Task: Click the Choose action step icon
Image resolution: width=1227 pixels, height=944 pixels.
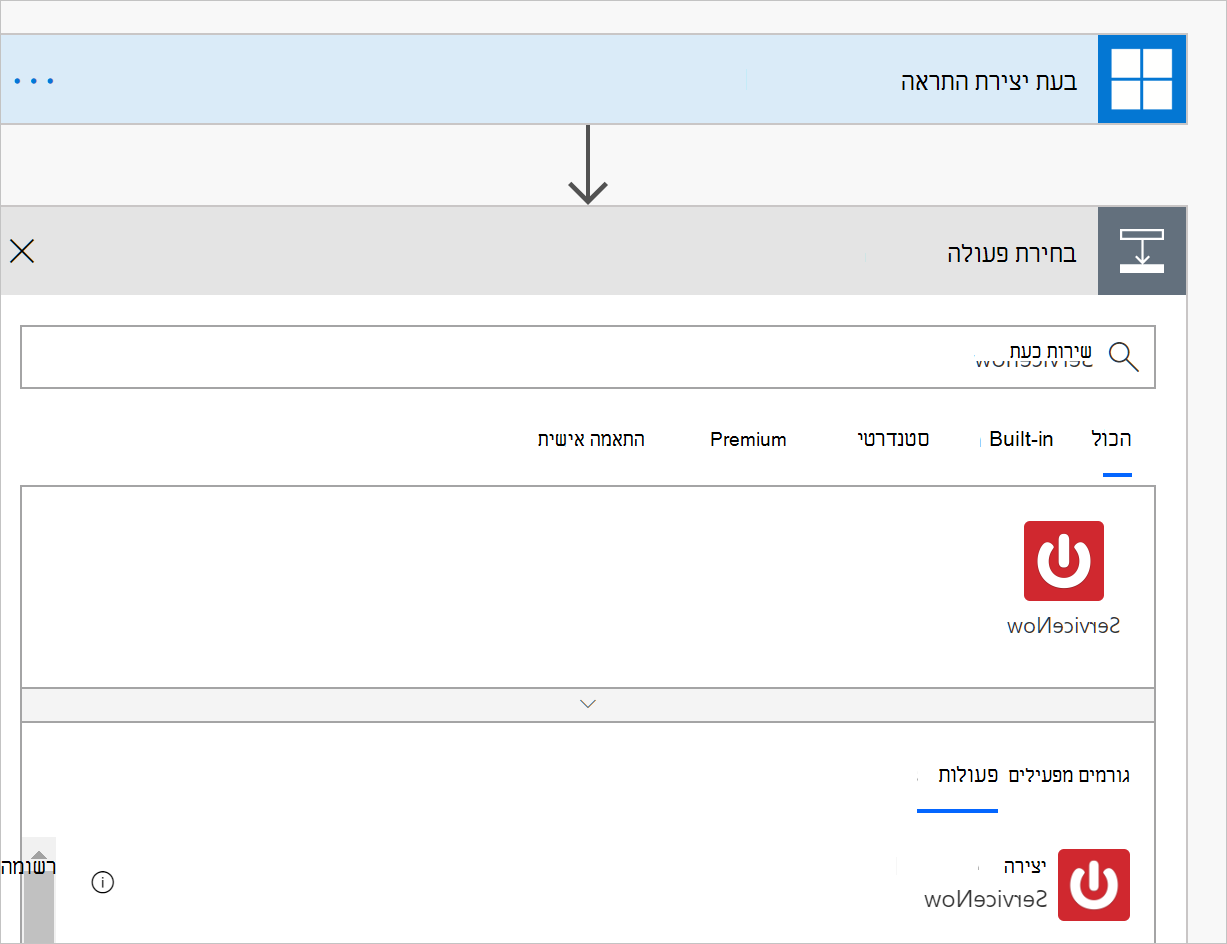Action: coord(1141,251)
